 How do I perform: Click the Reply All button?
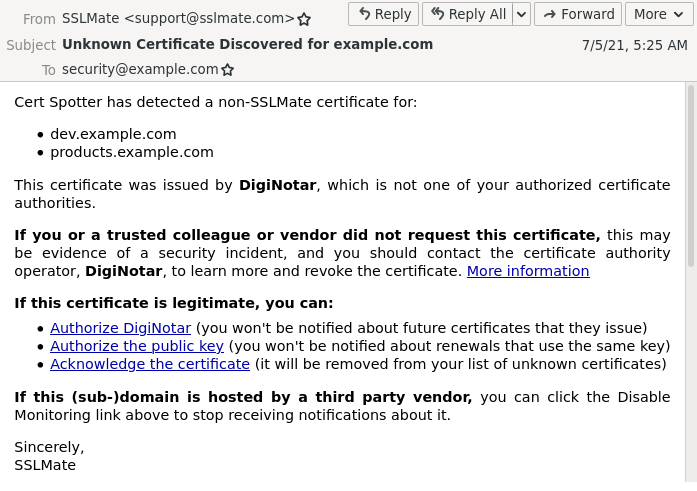[x=467, y=14]
